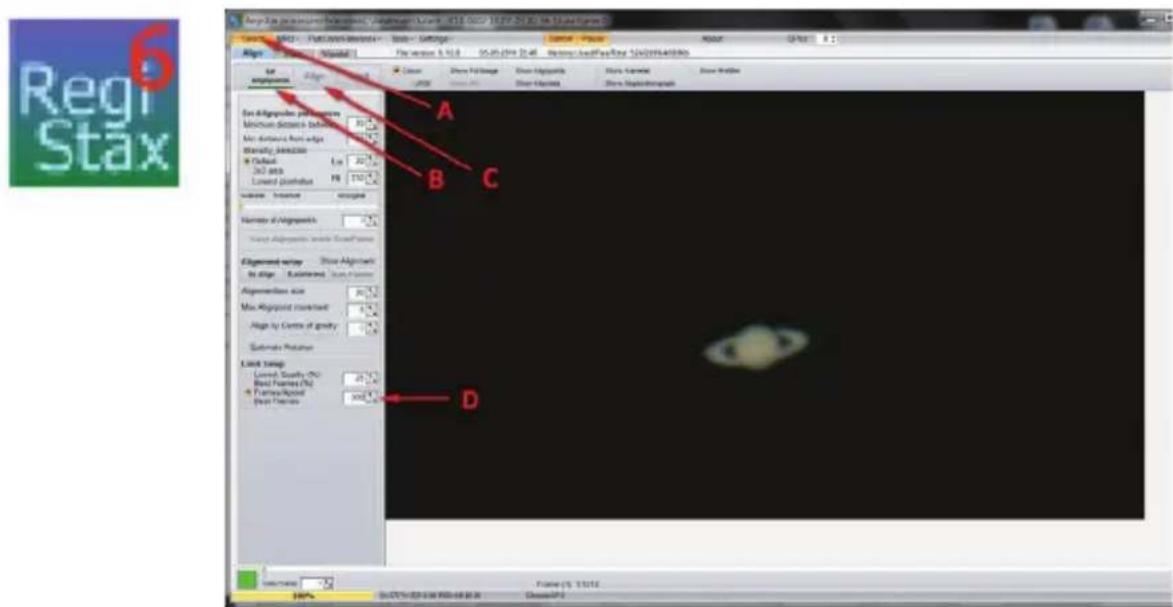Enable Show Alignpoints option

[x=540, y=71]
